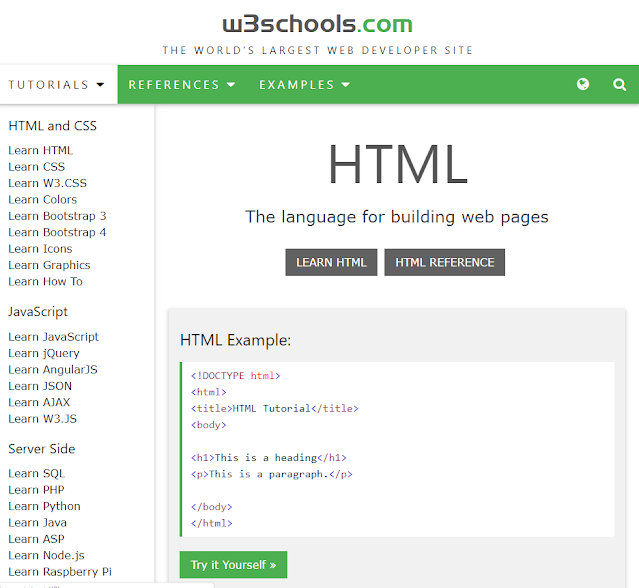639x588 pixels.
Task: Click the <title>HTML Tutorial</title> code line
Action: [275, 408]
